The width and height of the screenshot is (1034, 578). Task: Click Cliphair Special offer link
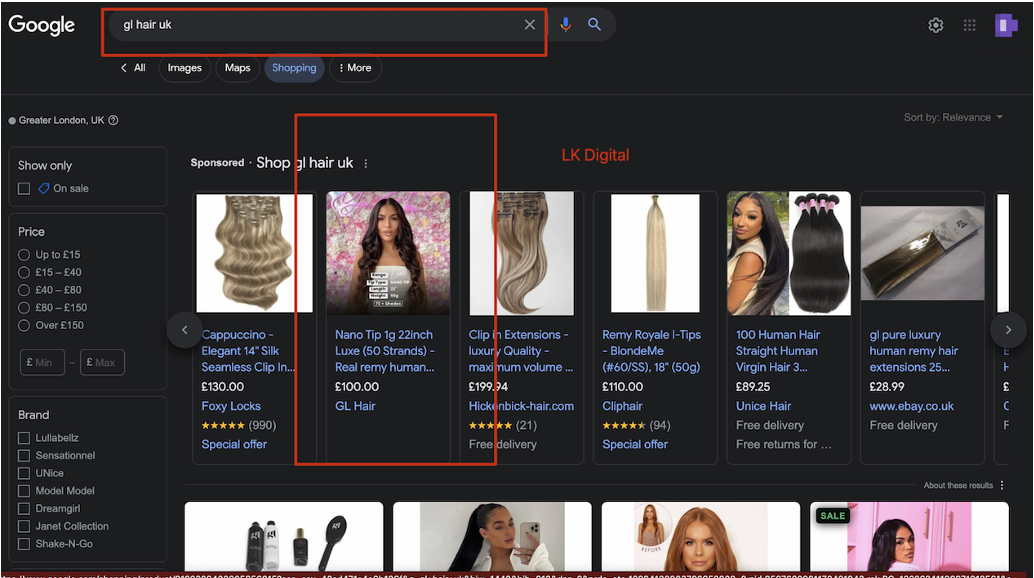pyautogui.click(x=634, y=444)
